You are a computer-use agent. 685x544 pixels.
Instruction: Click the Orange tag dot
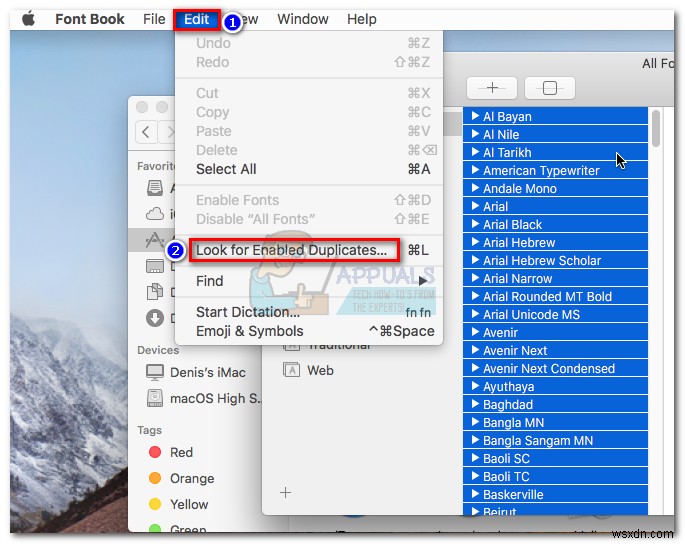point(155,478)
